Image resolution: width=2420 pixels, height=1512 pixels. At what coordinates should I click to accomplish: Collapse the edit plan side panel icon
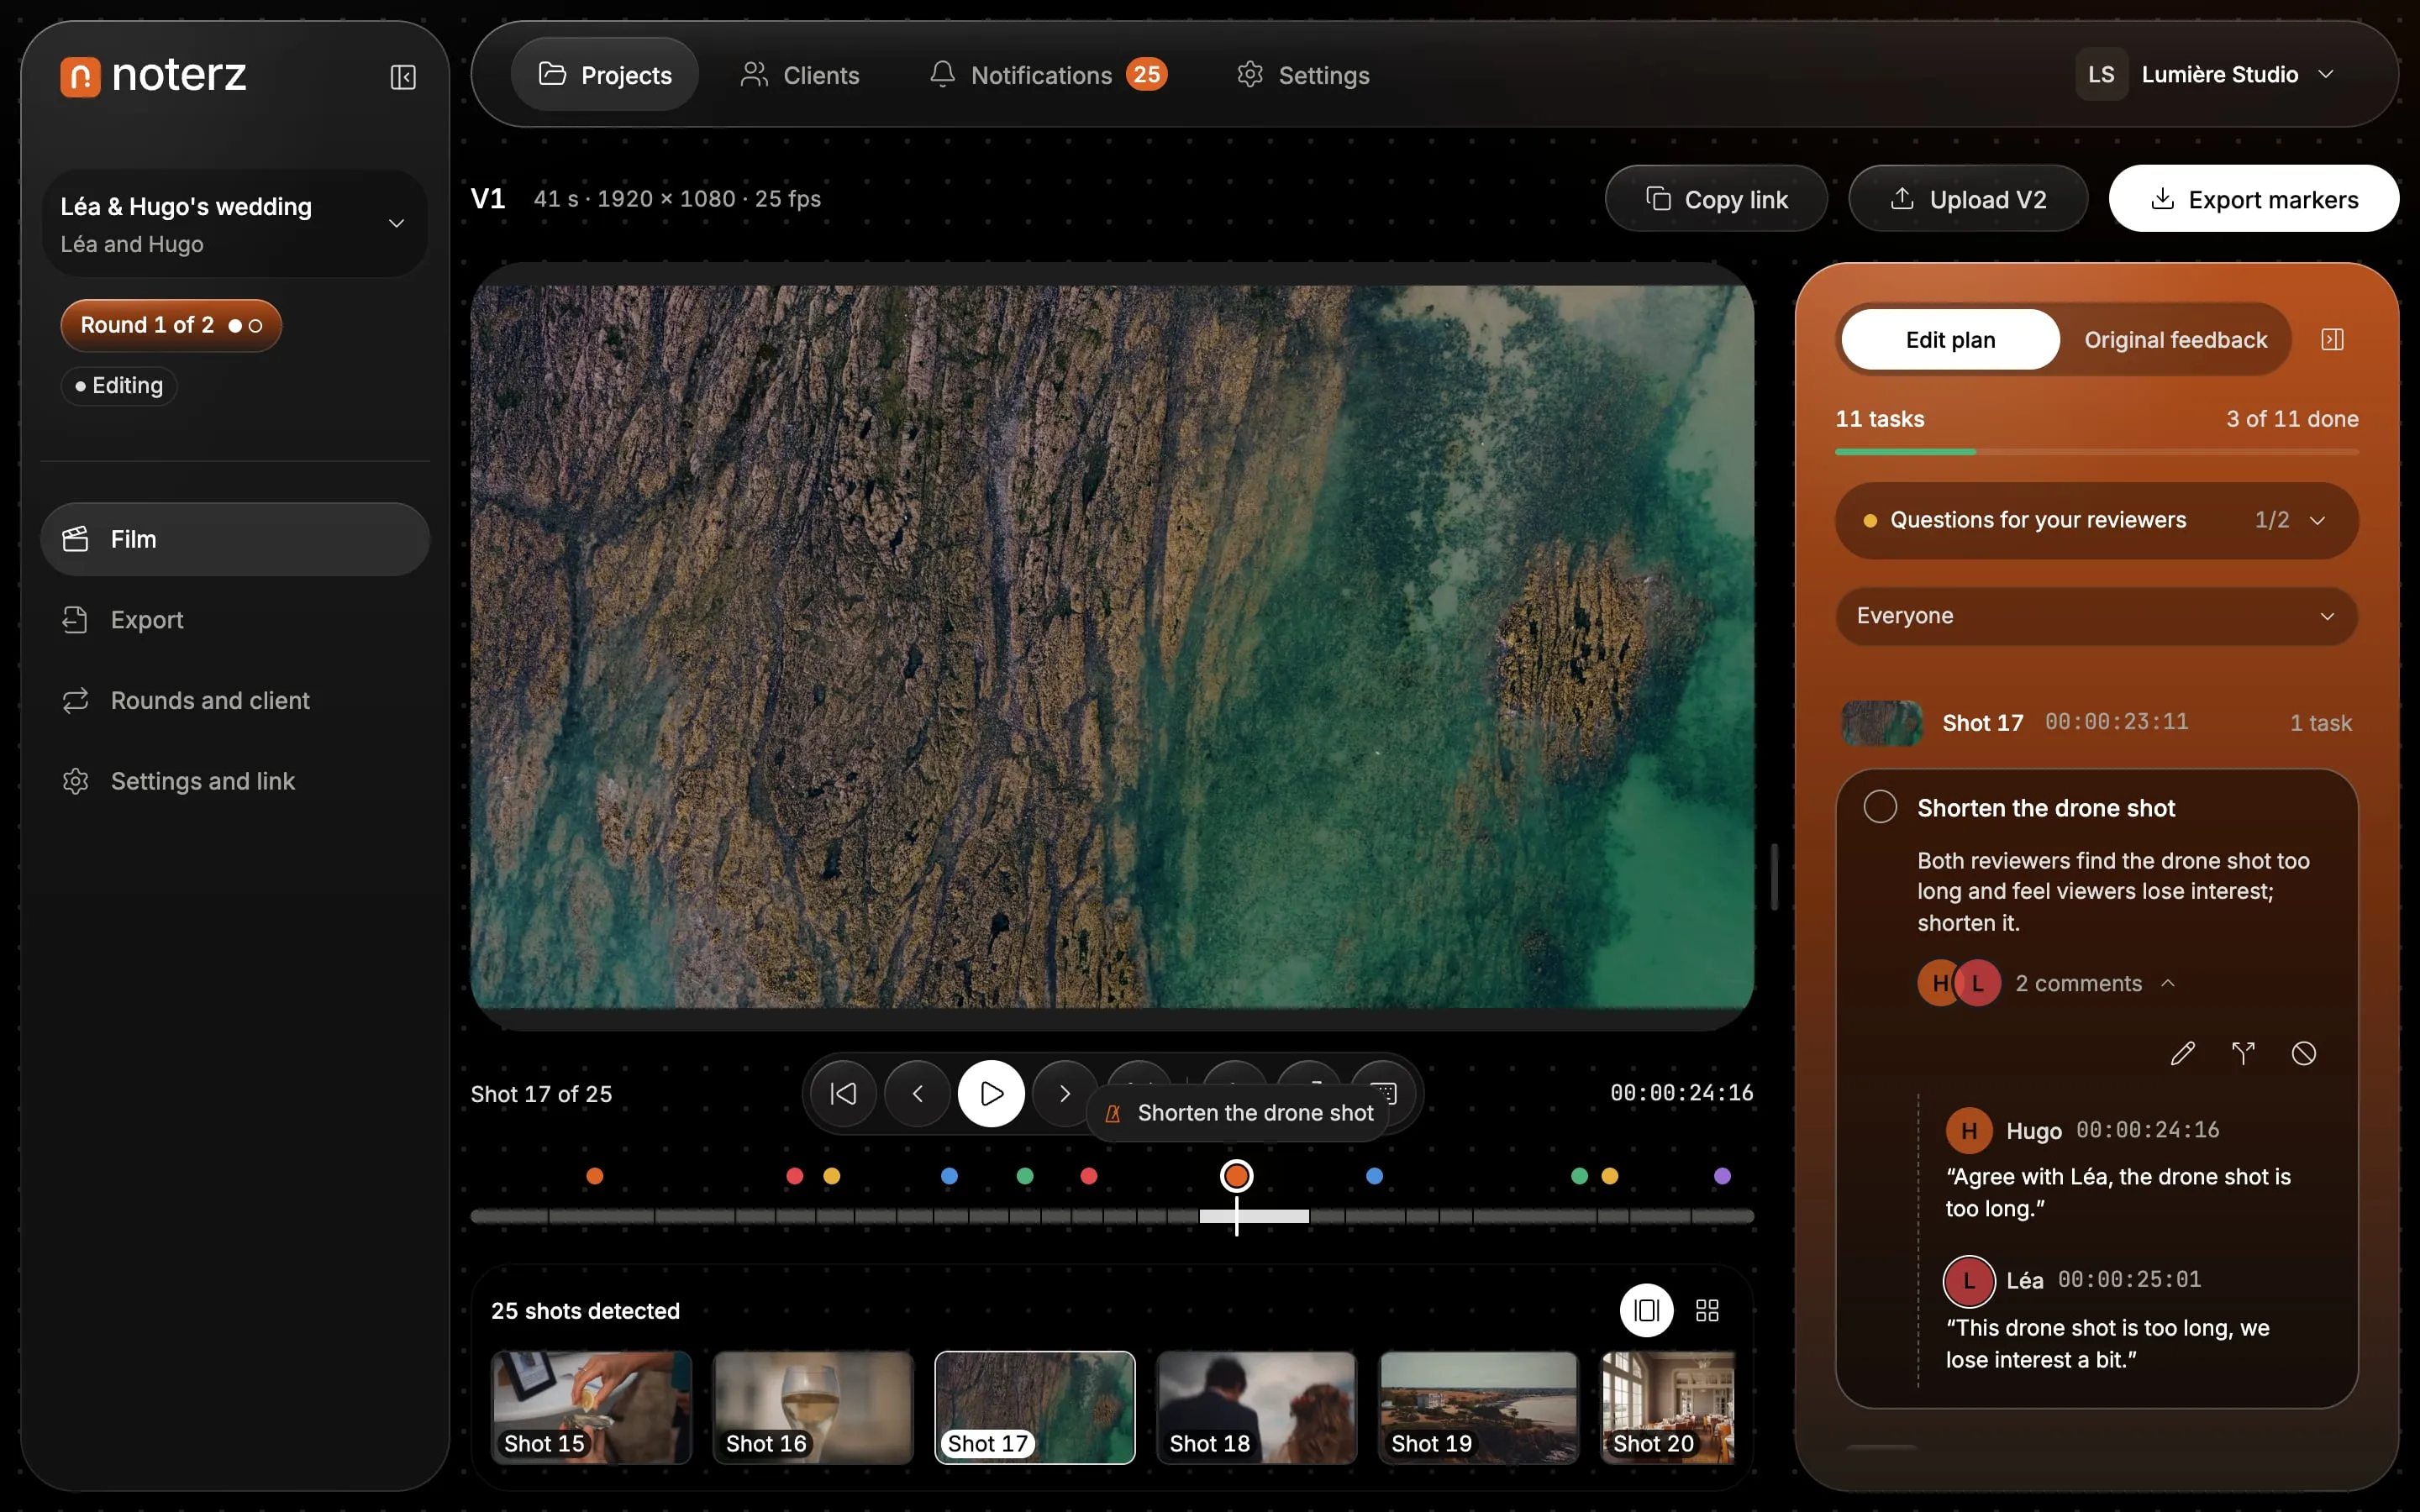tap(2332, 340)
